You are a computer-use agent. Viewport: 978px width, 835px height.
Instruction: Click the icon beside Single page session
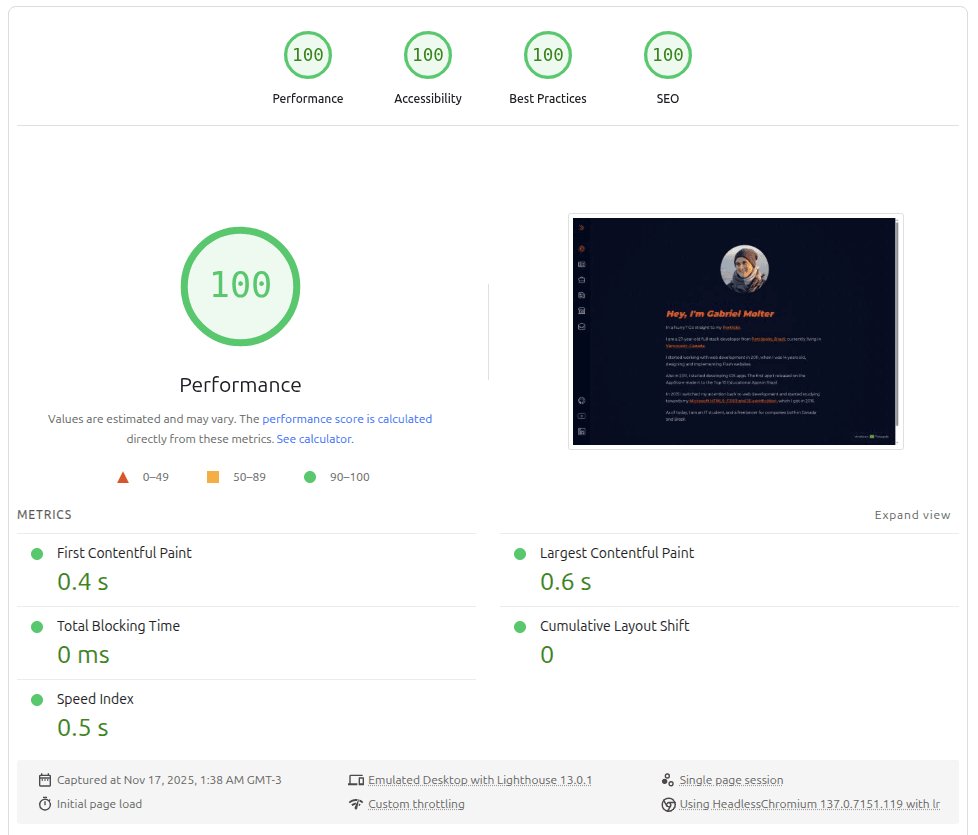click(x=668, y=779)
